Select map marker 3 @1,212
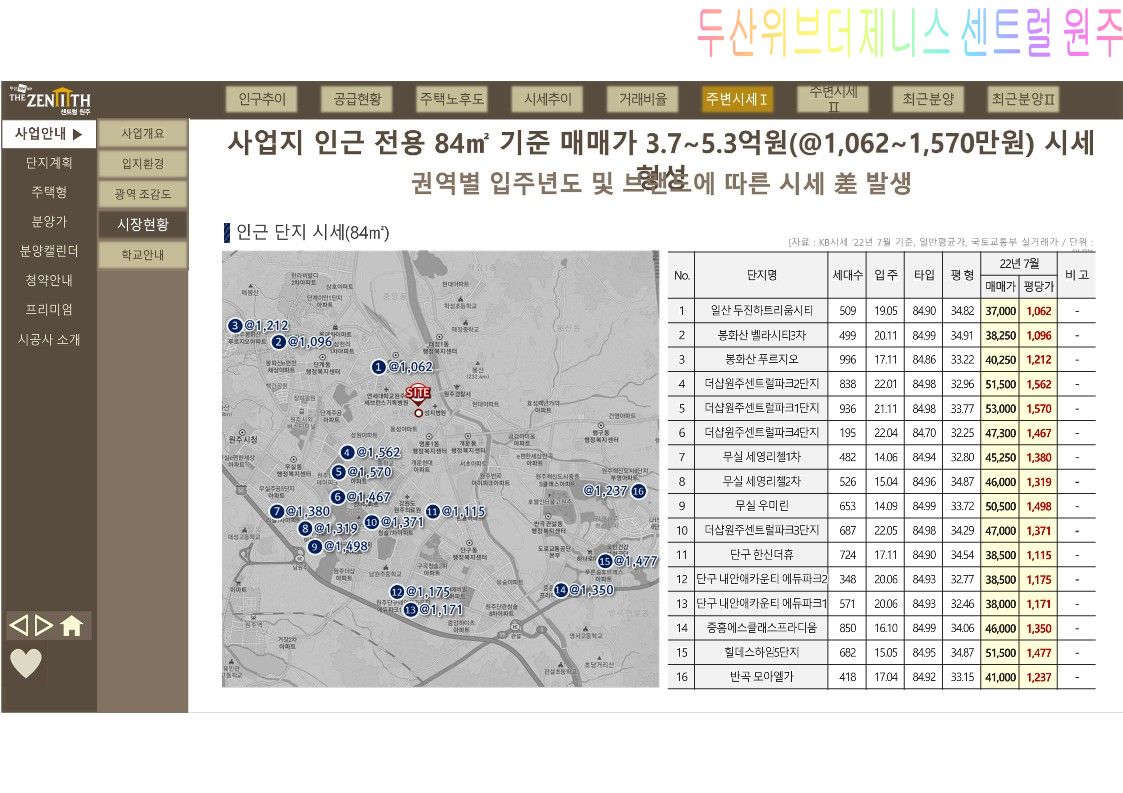 point(259,325)
